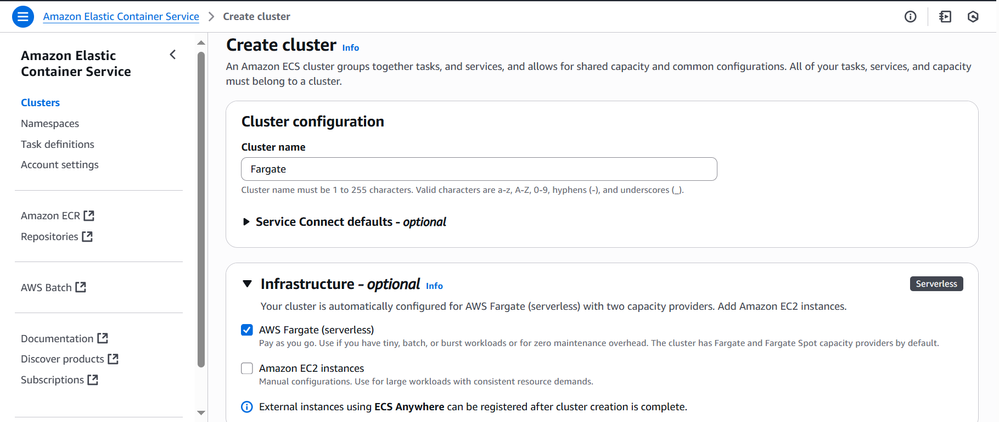Open Info link next to Create cluster
This screenshot has height=422, width=999.
click(350, 47)
